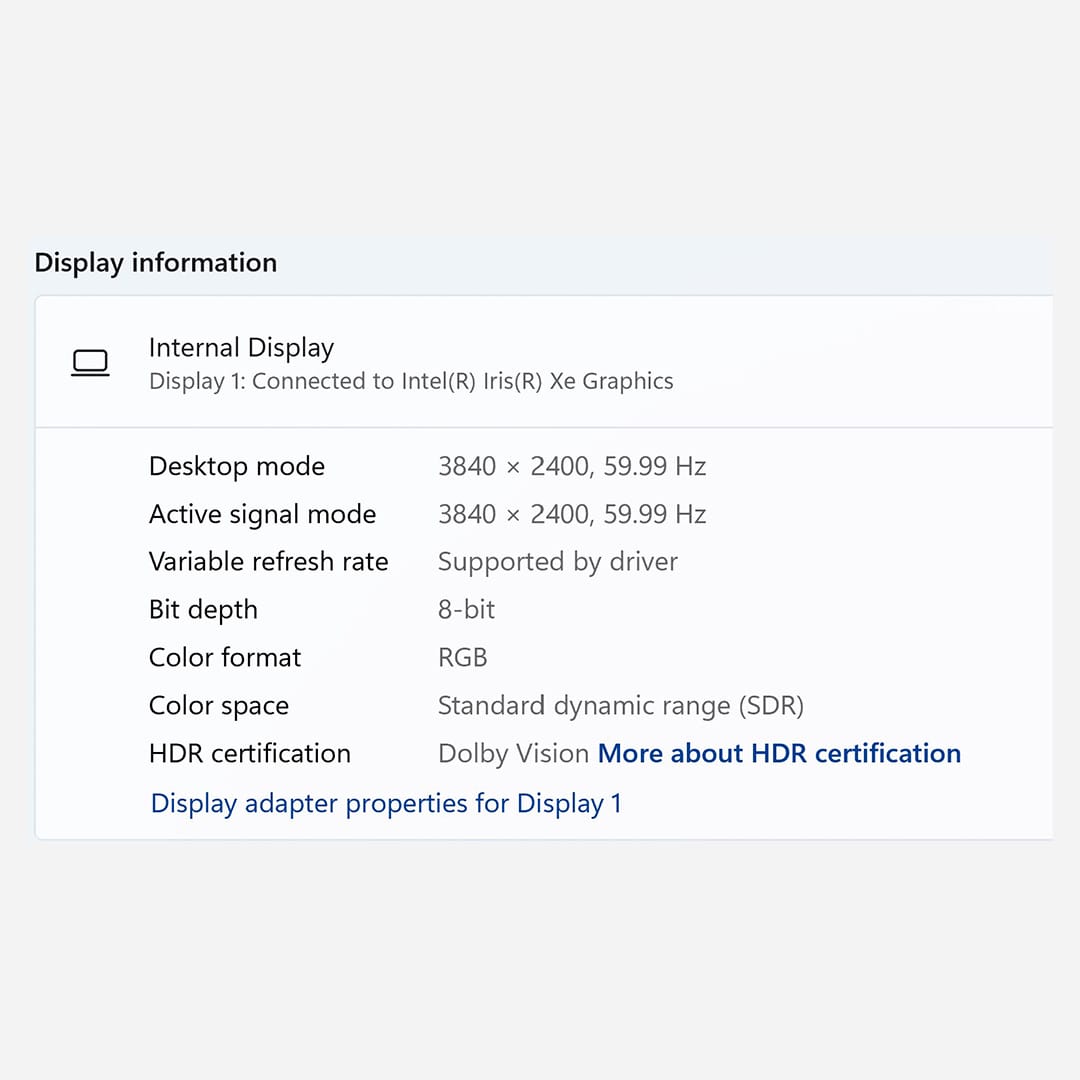Click the 'Bit depth' label

click(x=203, y=609)
